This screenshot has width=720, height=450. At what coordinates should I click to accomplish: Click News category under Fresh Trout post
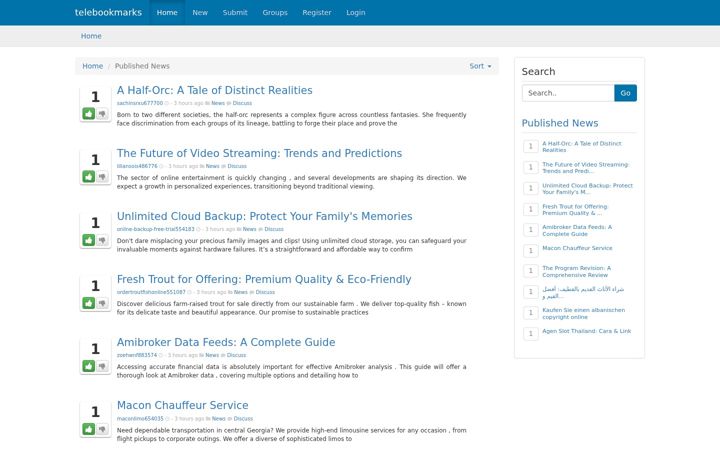click(x=241, y=292)
